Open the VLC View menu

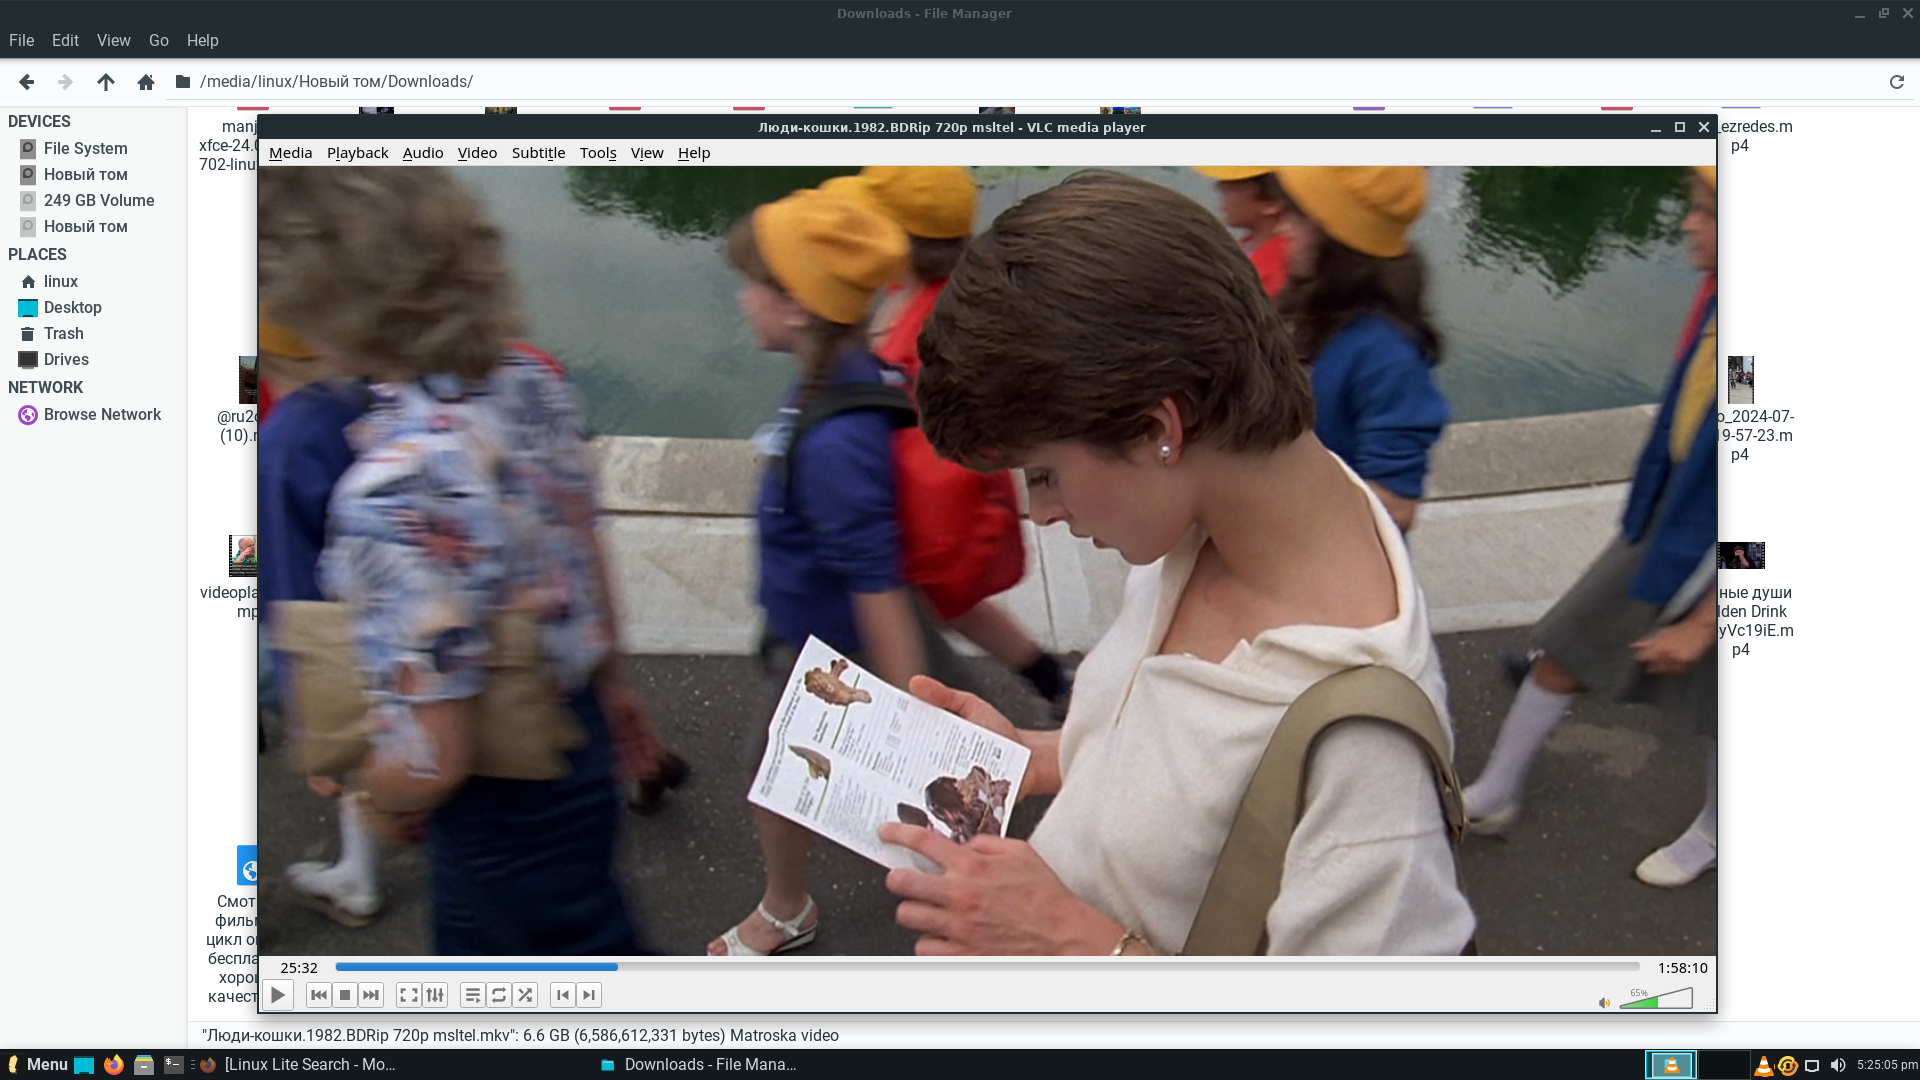[x=647, y=153]
